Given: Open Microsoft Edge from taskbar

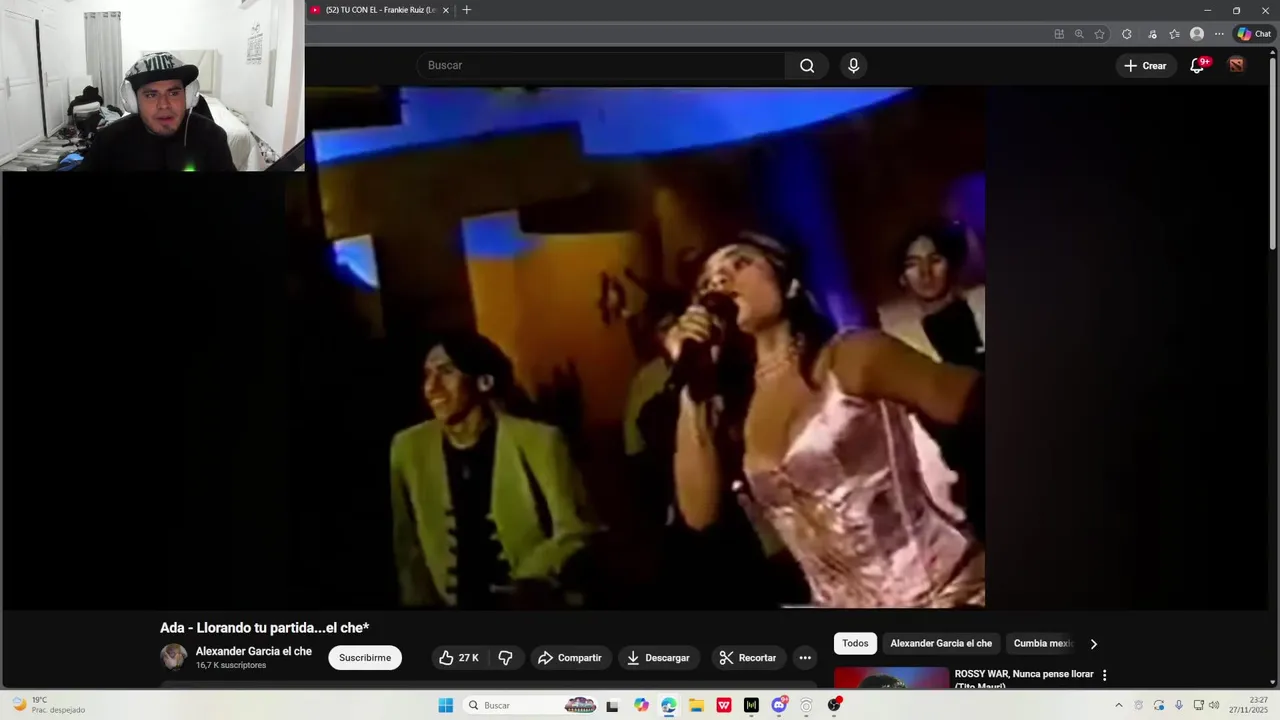Looking at the screenshot, I should (669, 705).
